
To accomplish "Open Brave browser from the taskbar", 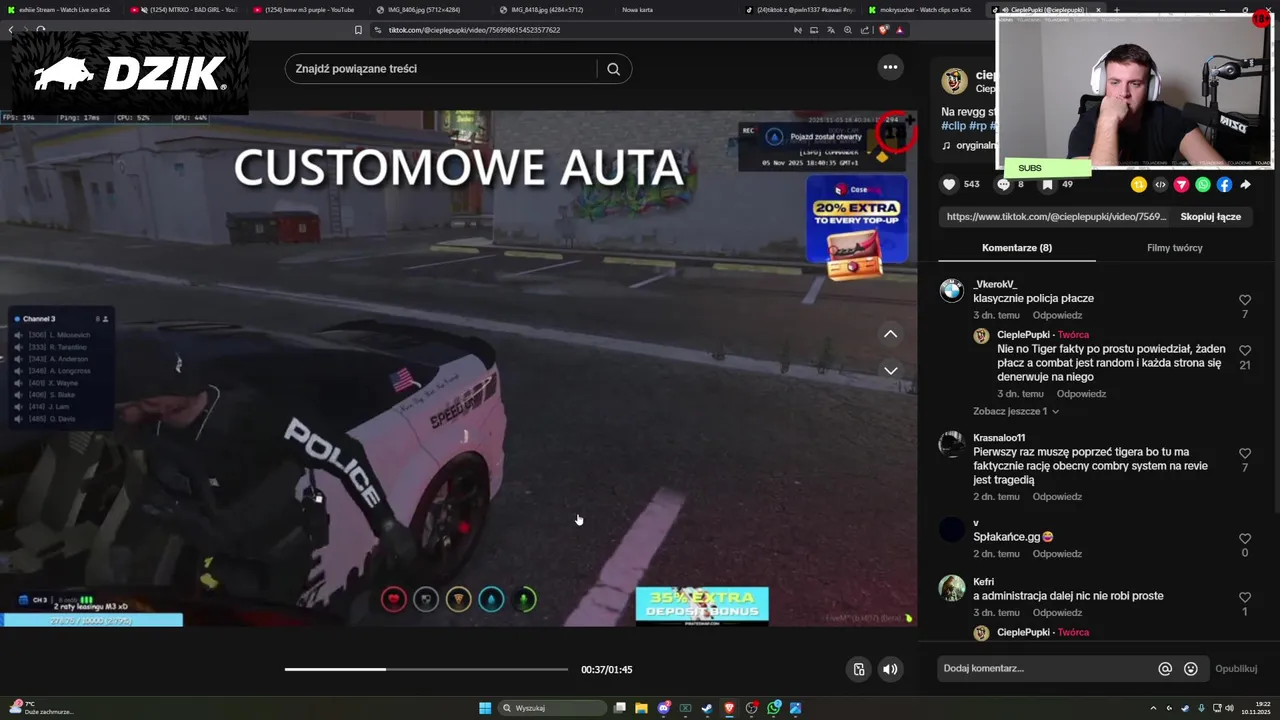I will 729,708.
